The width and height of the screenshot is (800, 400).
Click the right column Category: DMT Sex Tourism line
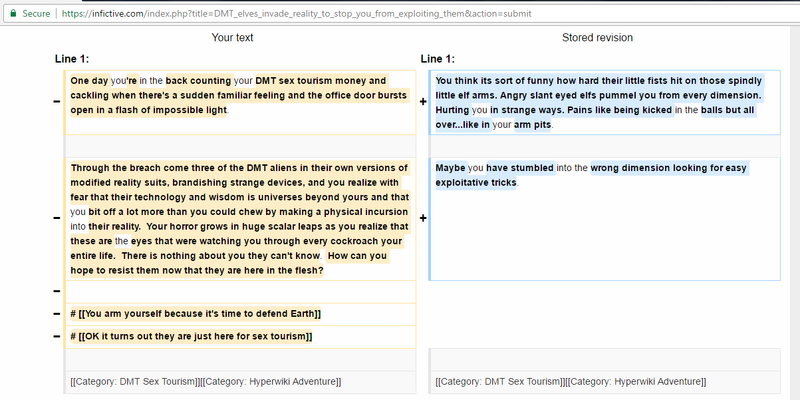(x=571, y=382)
